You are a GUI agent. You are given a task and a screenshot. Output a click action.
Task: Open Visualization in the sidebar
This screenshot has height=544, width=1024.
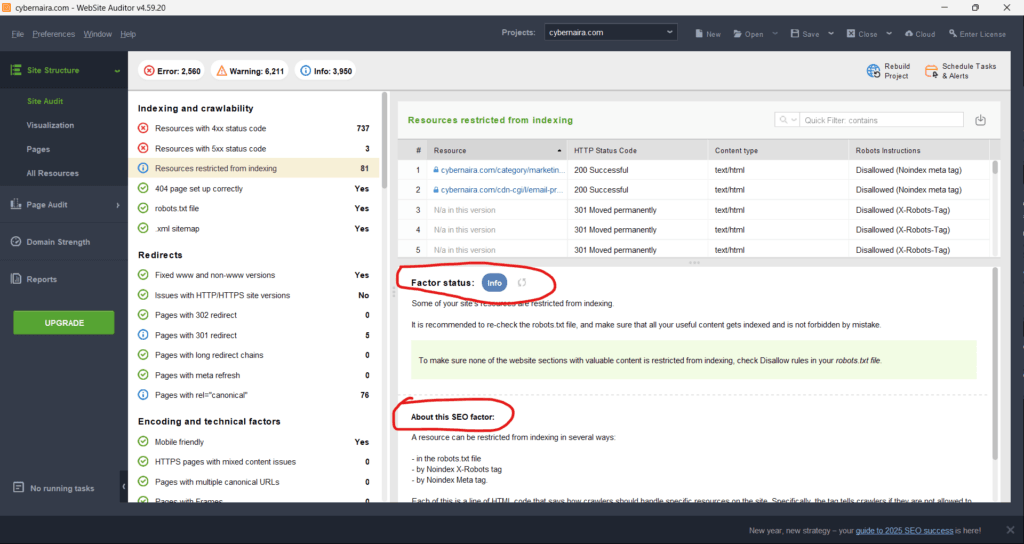[x=50, y=125]
